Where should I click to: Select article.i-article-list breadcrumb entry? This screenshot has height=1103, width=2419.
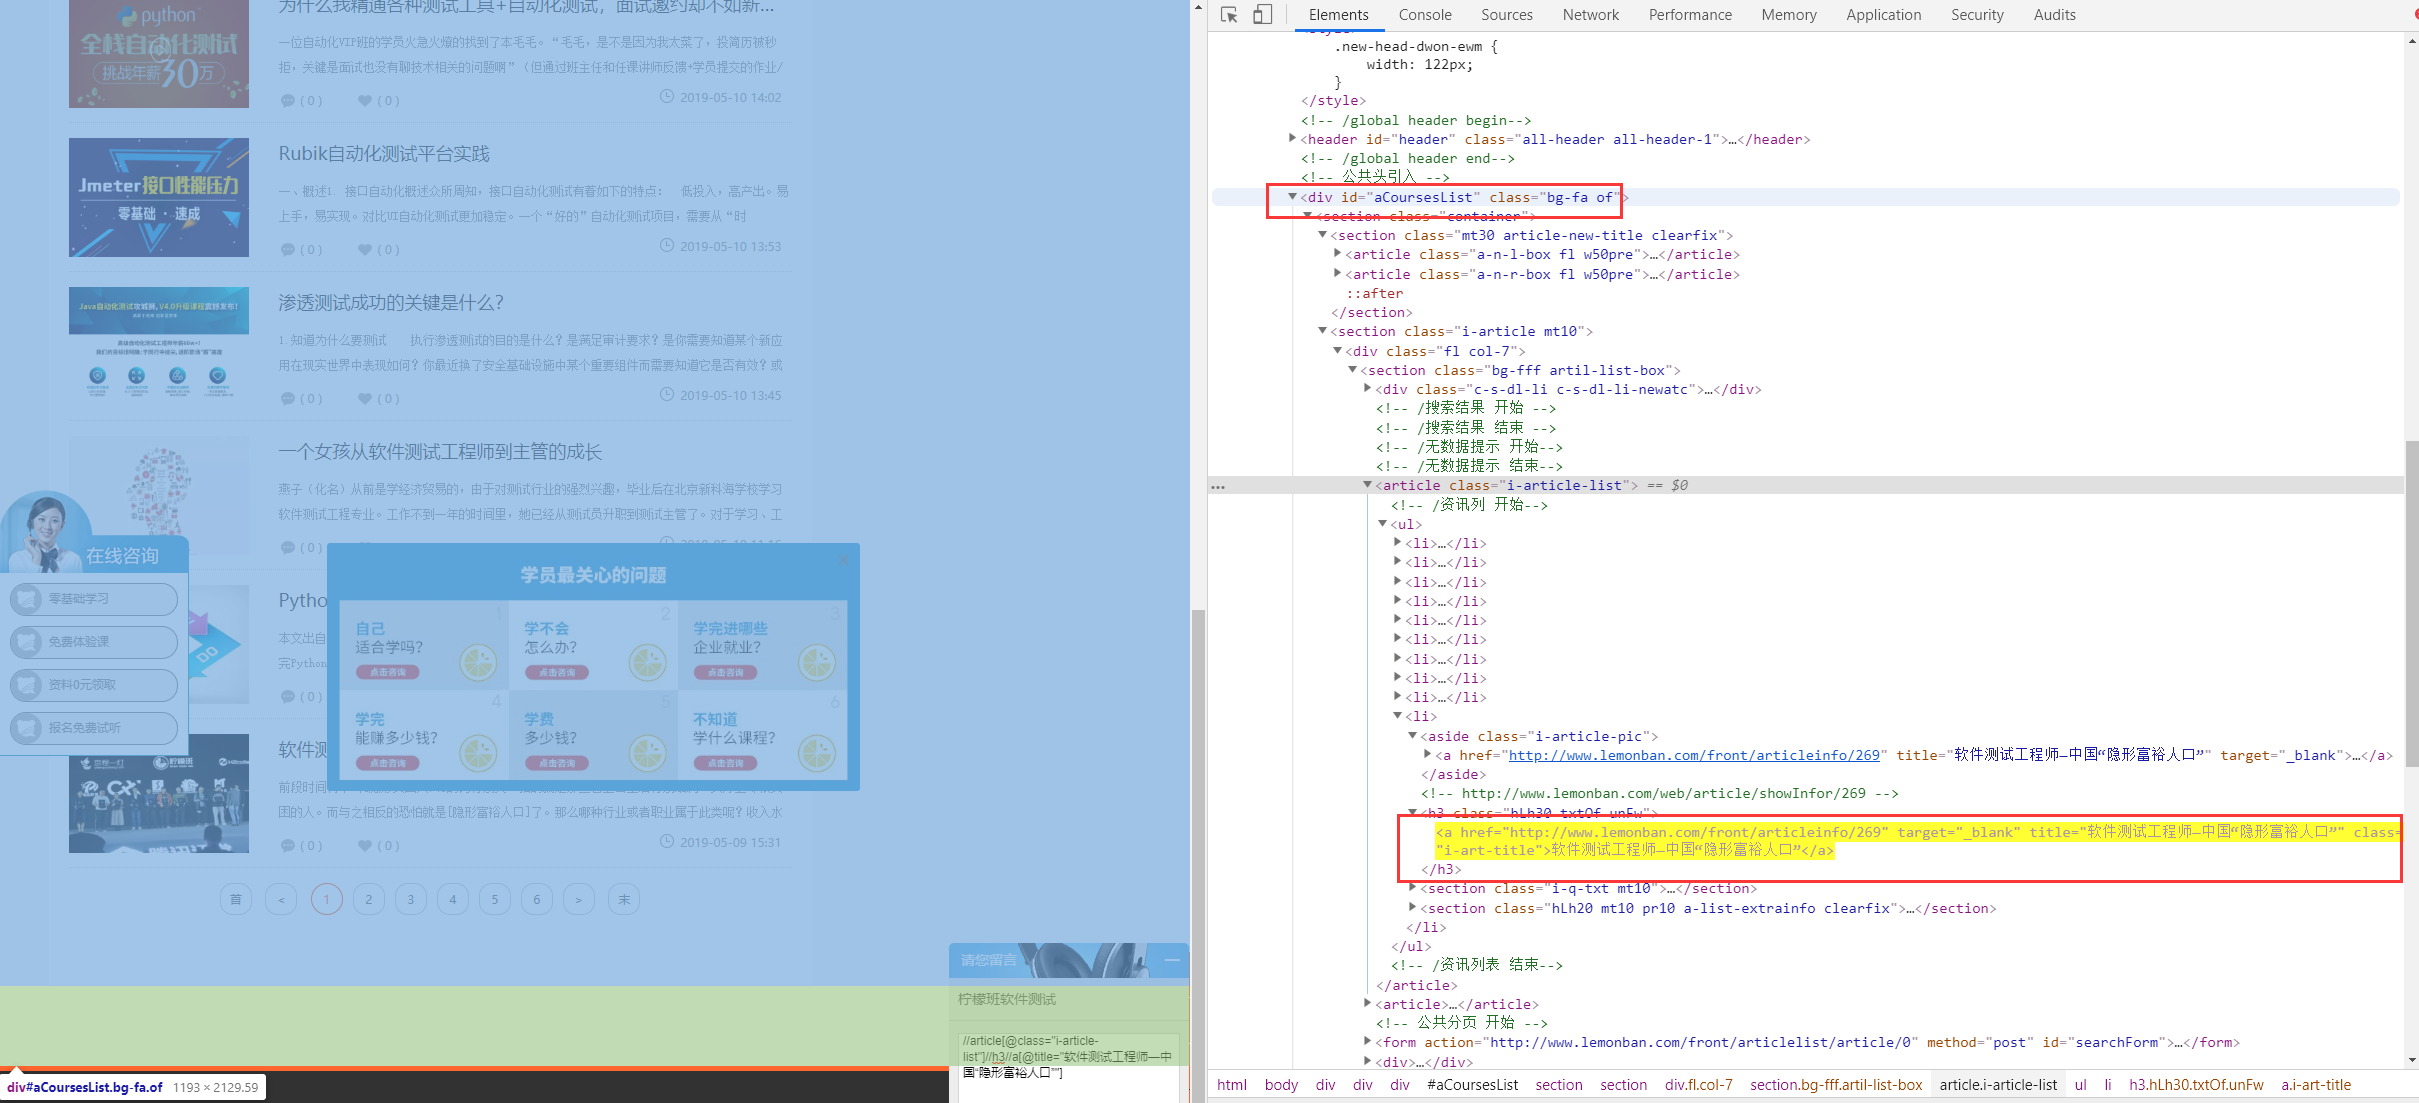(x=1998, y=1085)
